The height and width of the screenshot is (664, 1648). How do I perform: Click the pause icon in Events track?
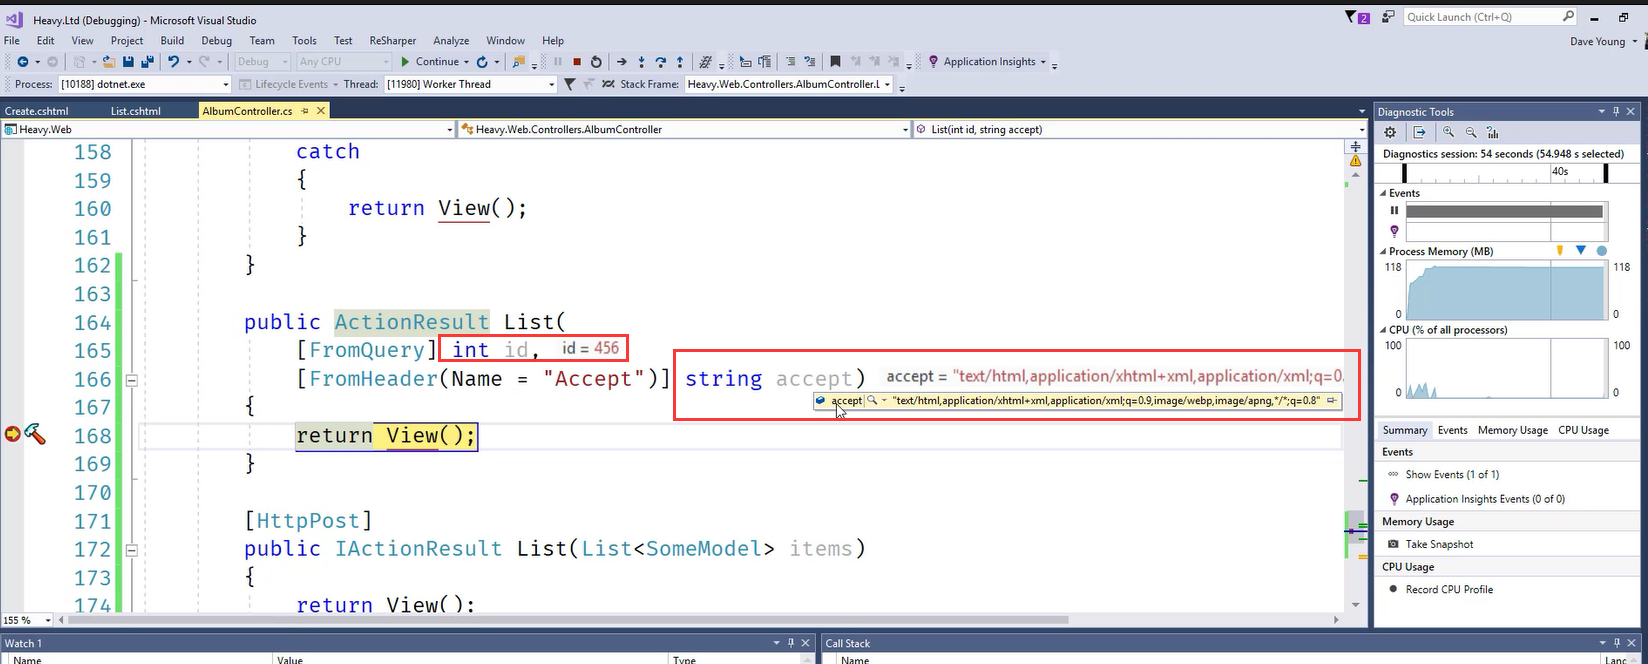click(1394, 211)
